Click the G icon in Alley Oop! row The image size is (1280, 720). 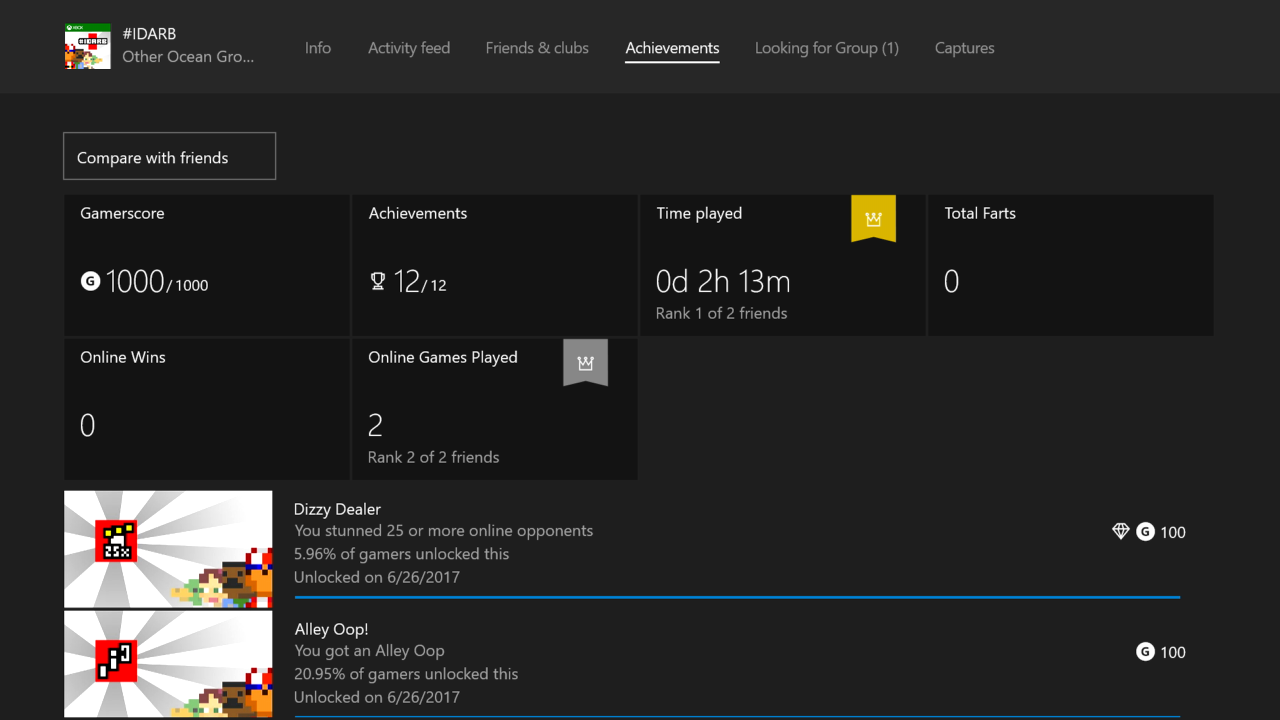pos(1146,652)
